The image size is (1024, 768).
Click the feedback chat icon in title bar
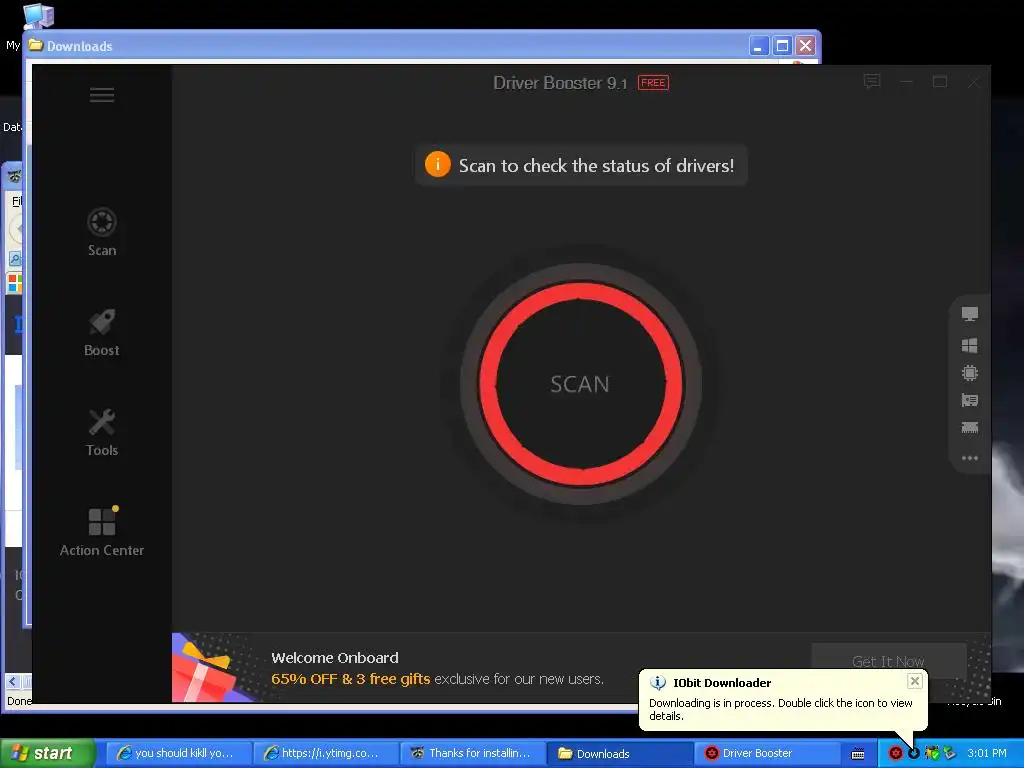tap(872, 82)
